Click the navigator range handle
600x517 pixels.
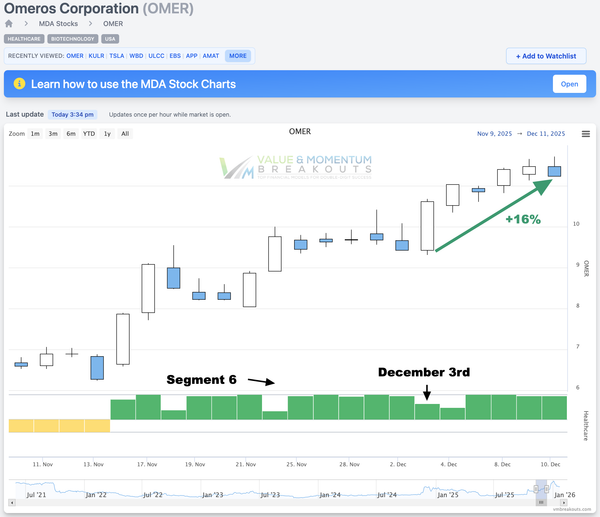click(542, 503)
